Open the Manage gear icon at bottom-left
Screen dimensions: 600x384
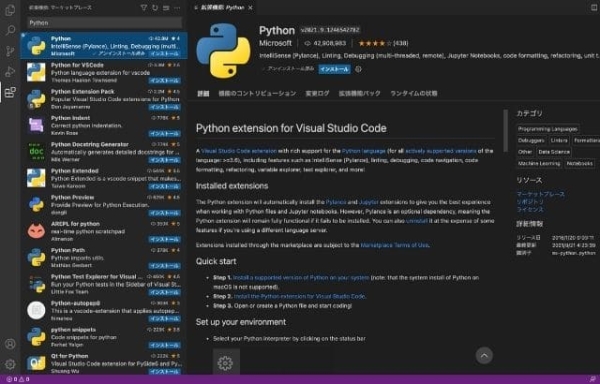point(10,364)
